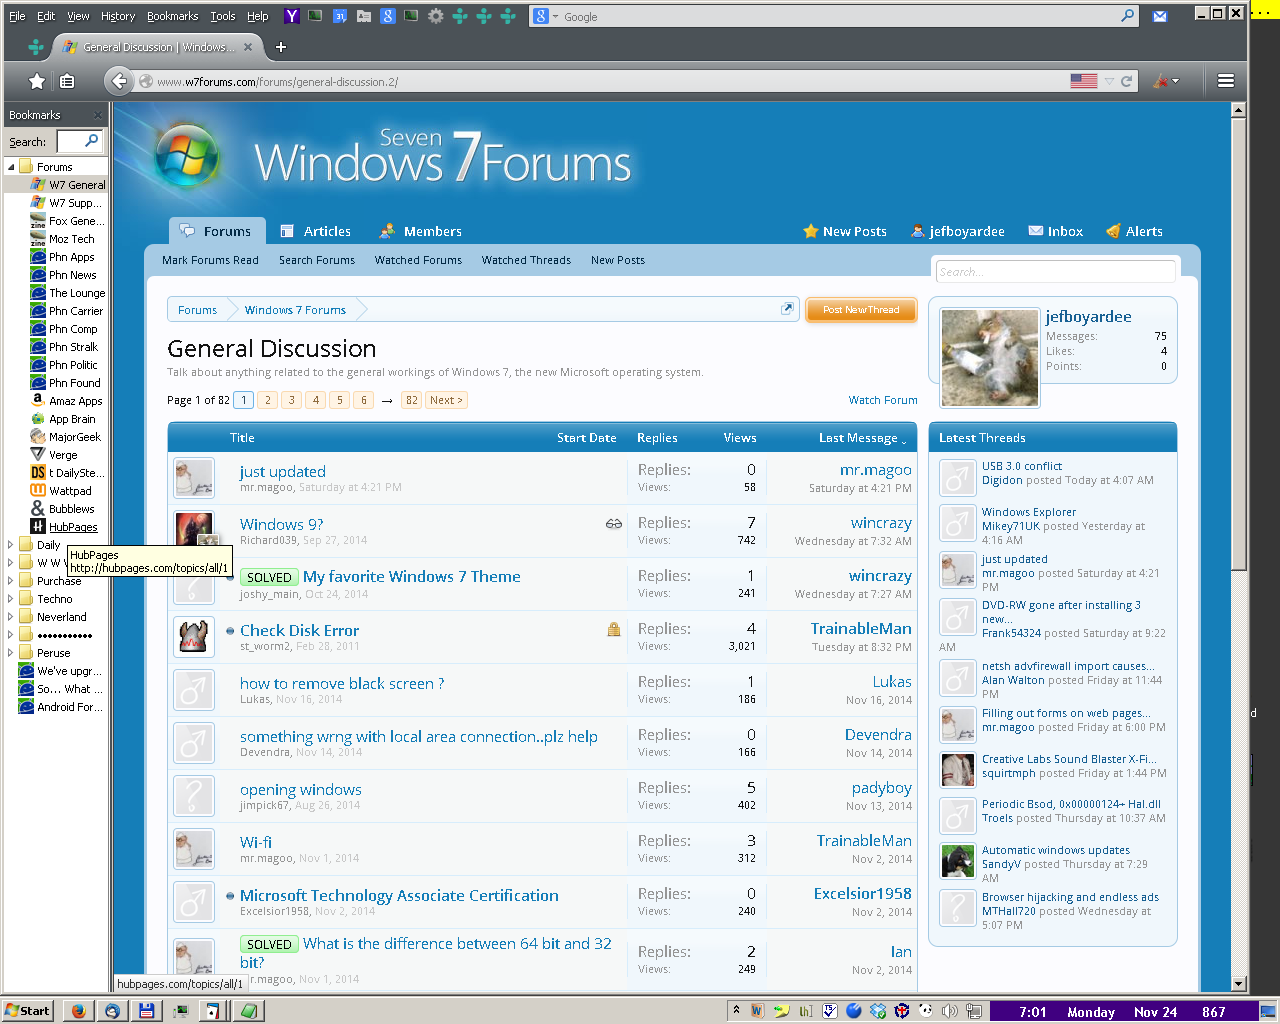Click the Inbox envelope link
The image size is (1280, 1024).
[x=1055, y=231]
